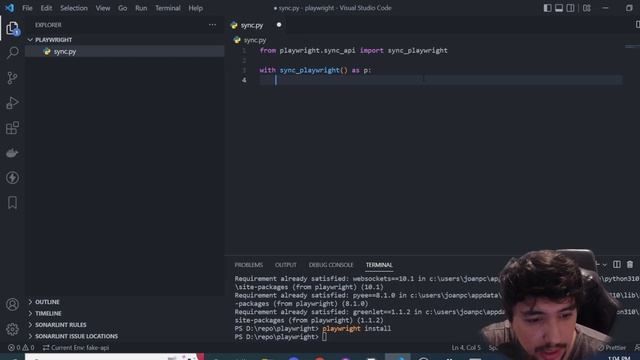Click Python icon on sync.py tab
The width and height of the screenshot is (640, 360).
[234, 25]
